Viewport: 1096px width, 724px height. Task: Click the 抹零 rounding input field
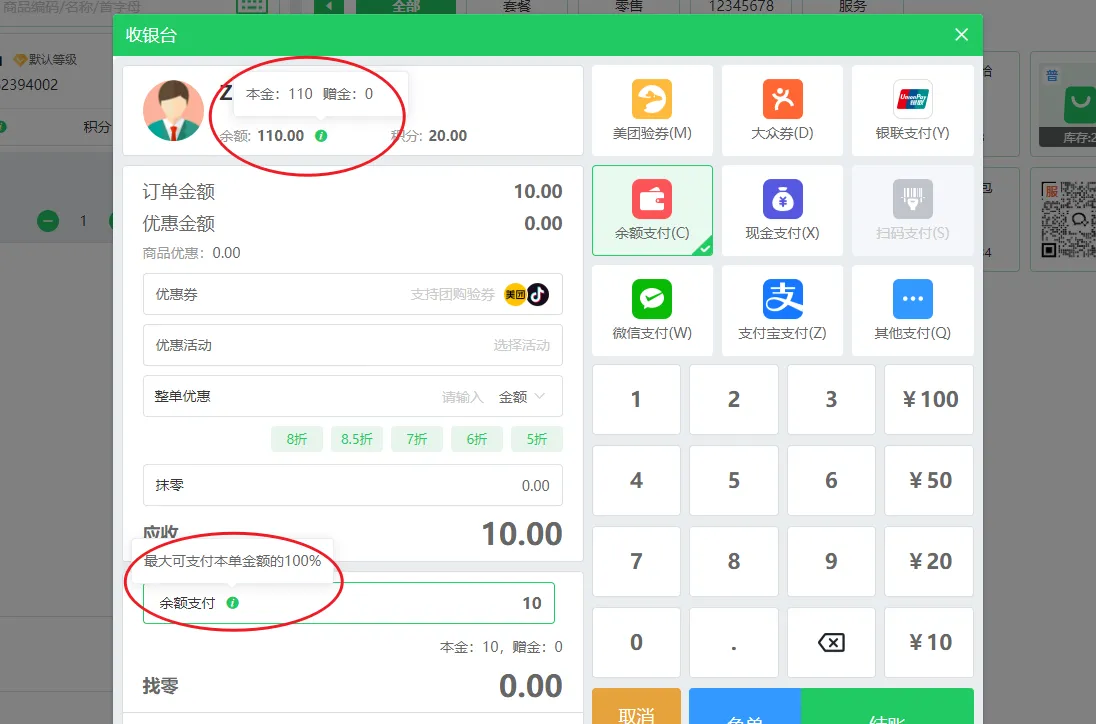click(x=352, y=485)
